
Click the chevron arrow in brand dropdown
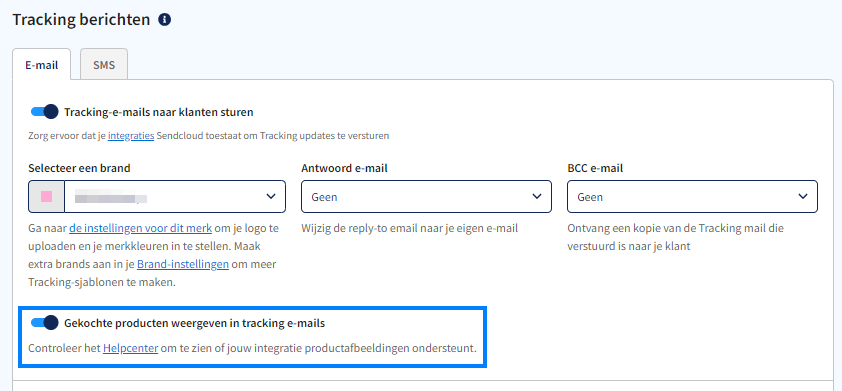pyautogui.click(x=271, y=197)
